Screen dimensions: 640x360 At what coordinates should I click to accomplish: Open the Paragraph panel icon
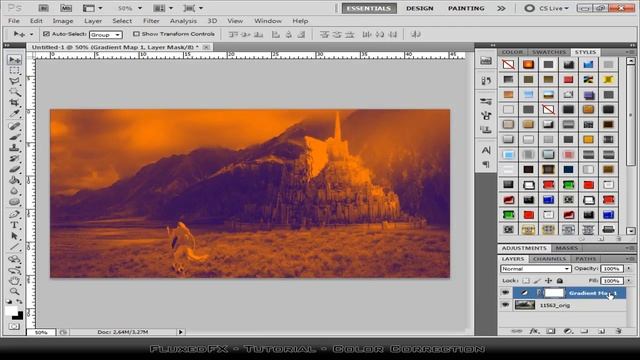click(486, 164)
